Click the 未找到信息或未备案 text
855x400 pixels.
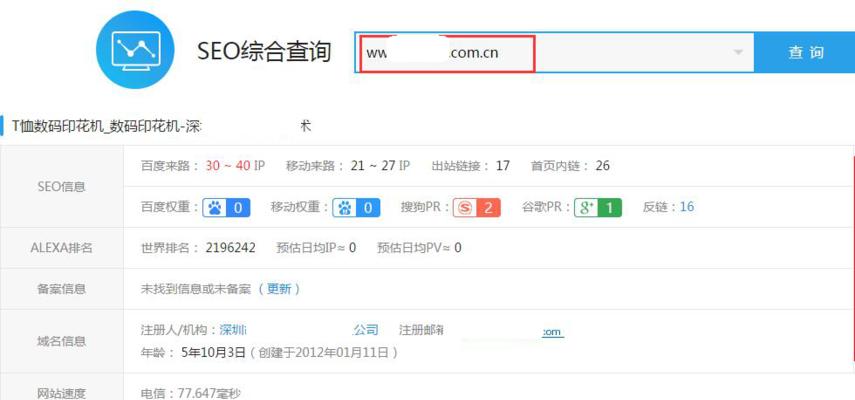(196, 289)
